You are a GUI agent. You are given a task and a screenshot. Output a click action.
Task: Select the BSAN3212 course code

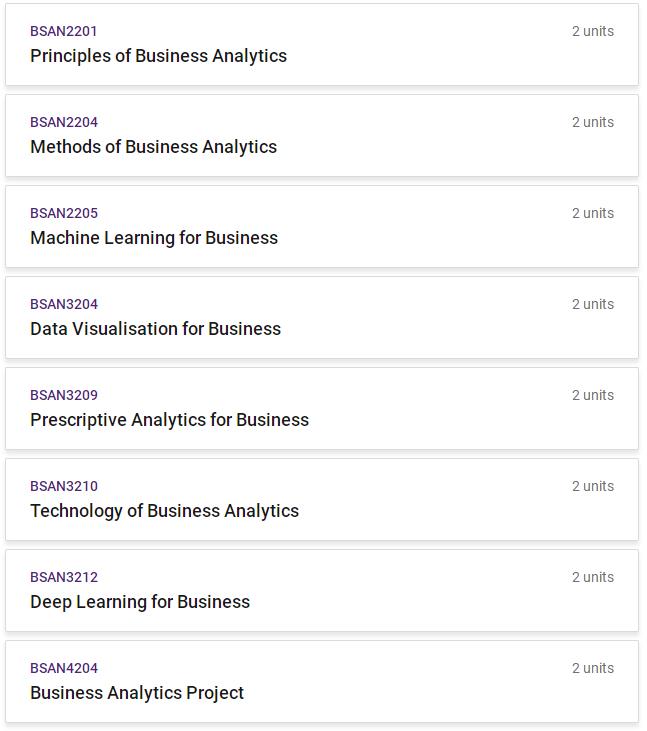(x=64, y=577)
